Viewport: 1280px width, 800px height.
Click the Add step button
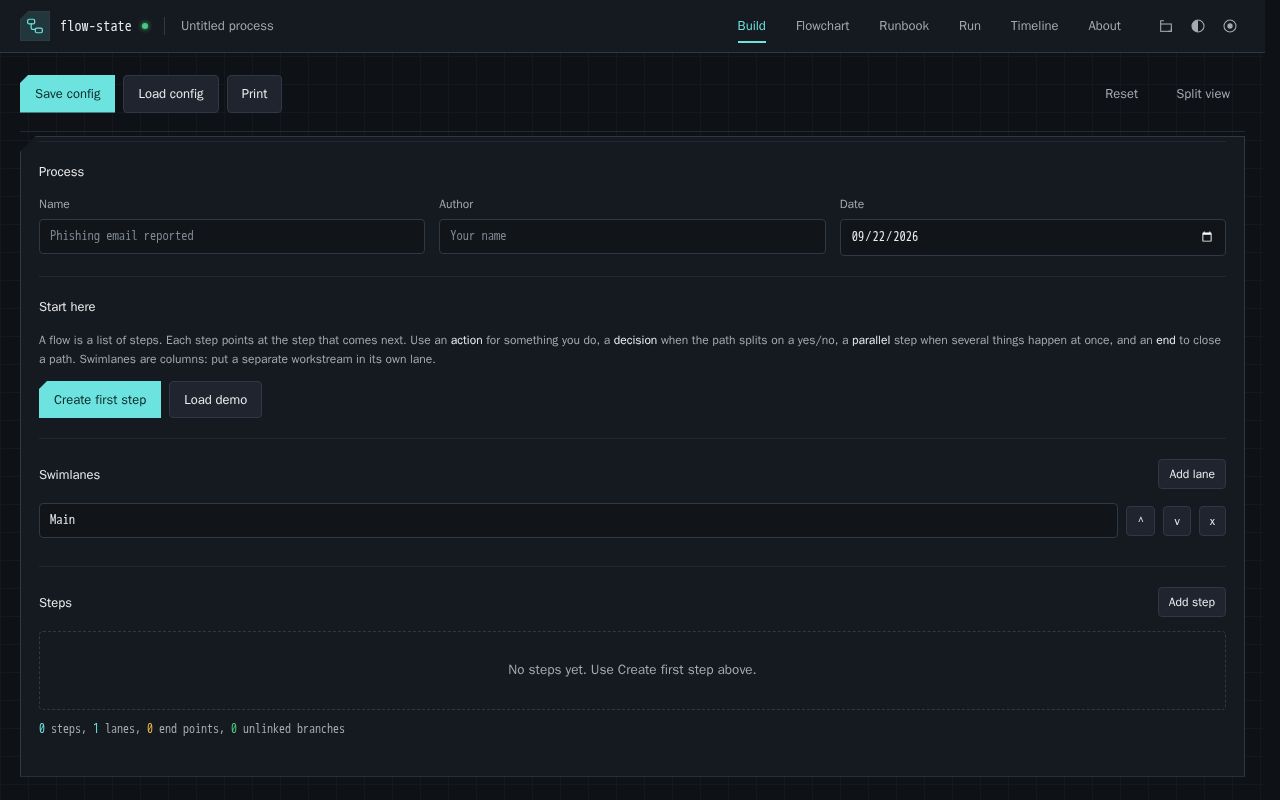click(x=1191, y=602)
